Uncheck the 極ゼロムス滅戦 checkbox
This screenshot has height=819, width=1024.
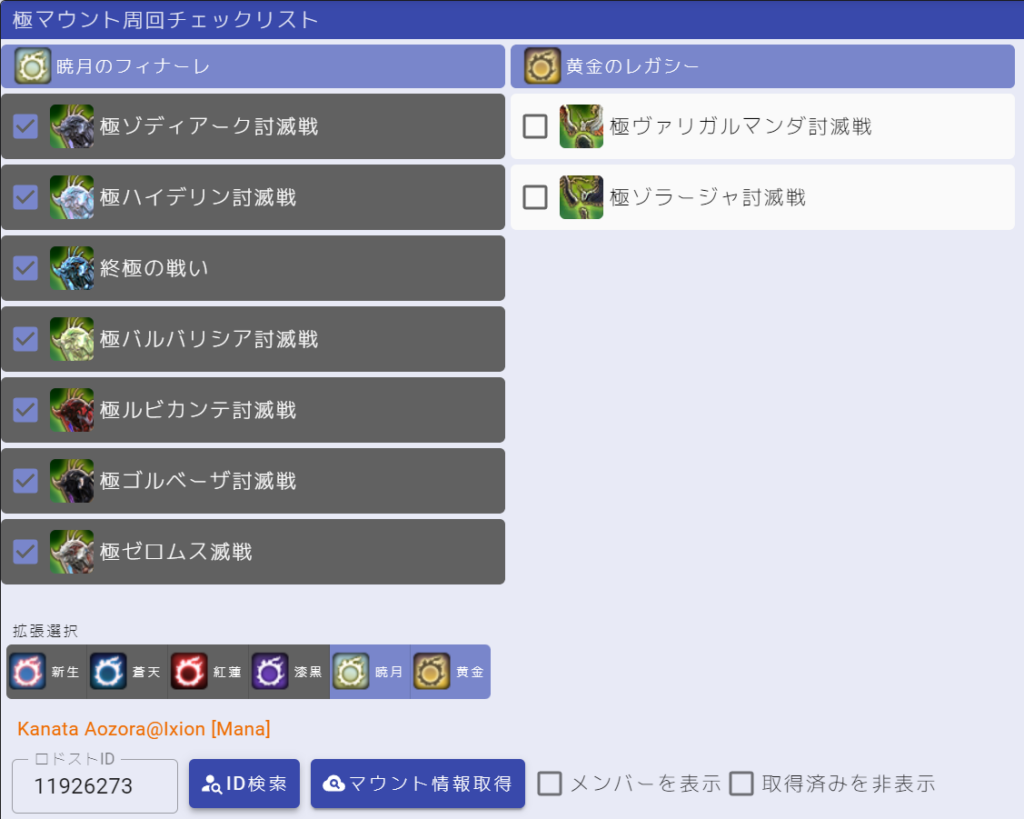(x=26, y=552)
